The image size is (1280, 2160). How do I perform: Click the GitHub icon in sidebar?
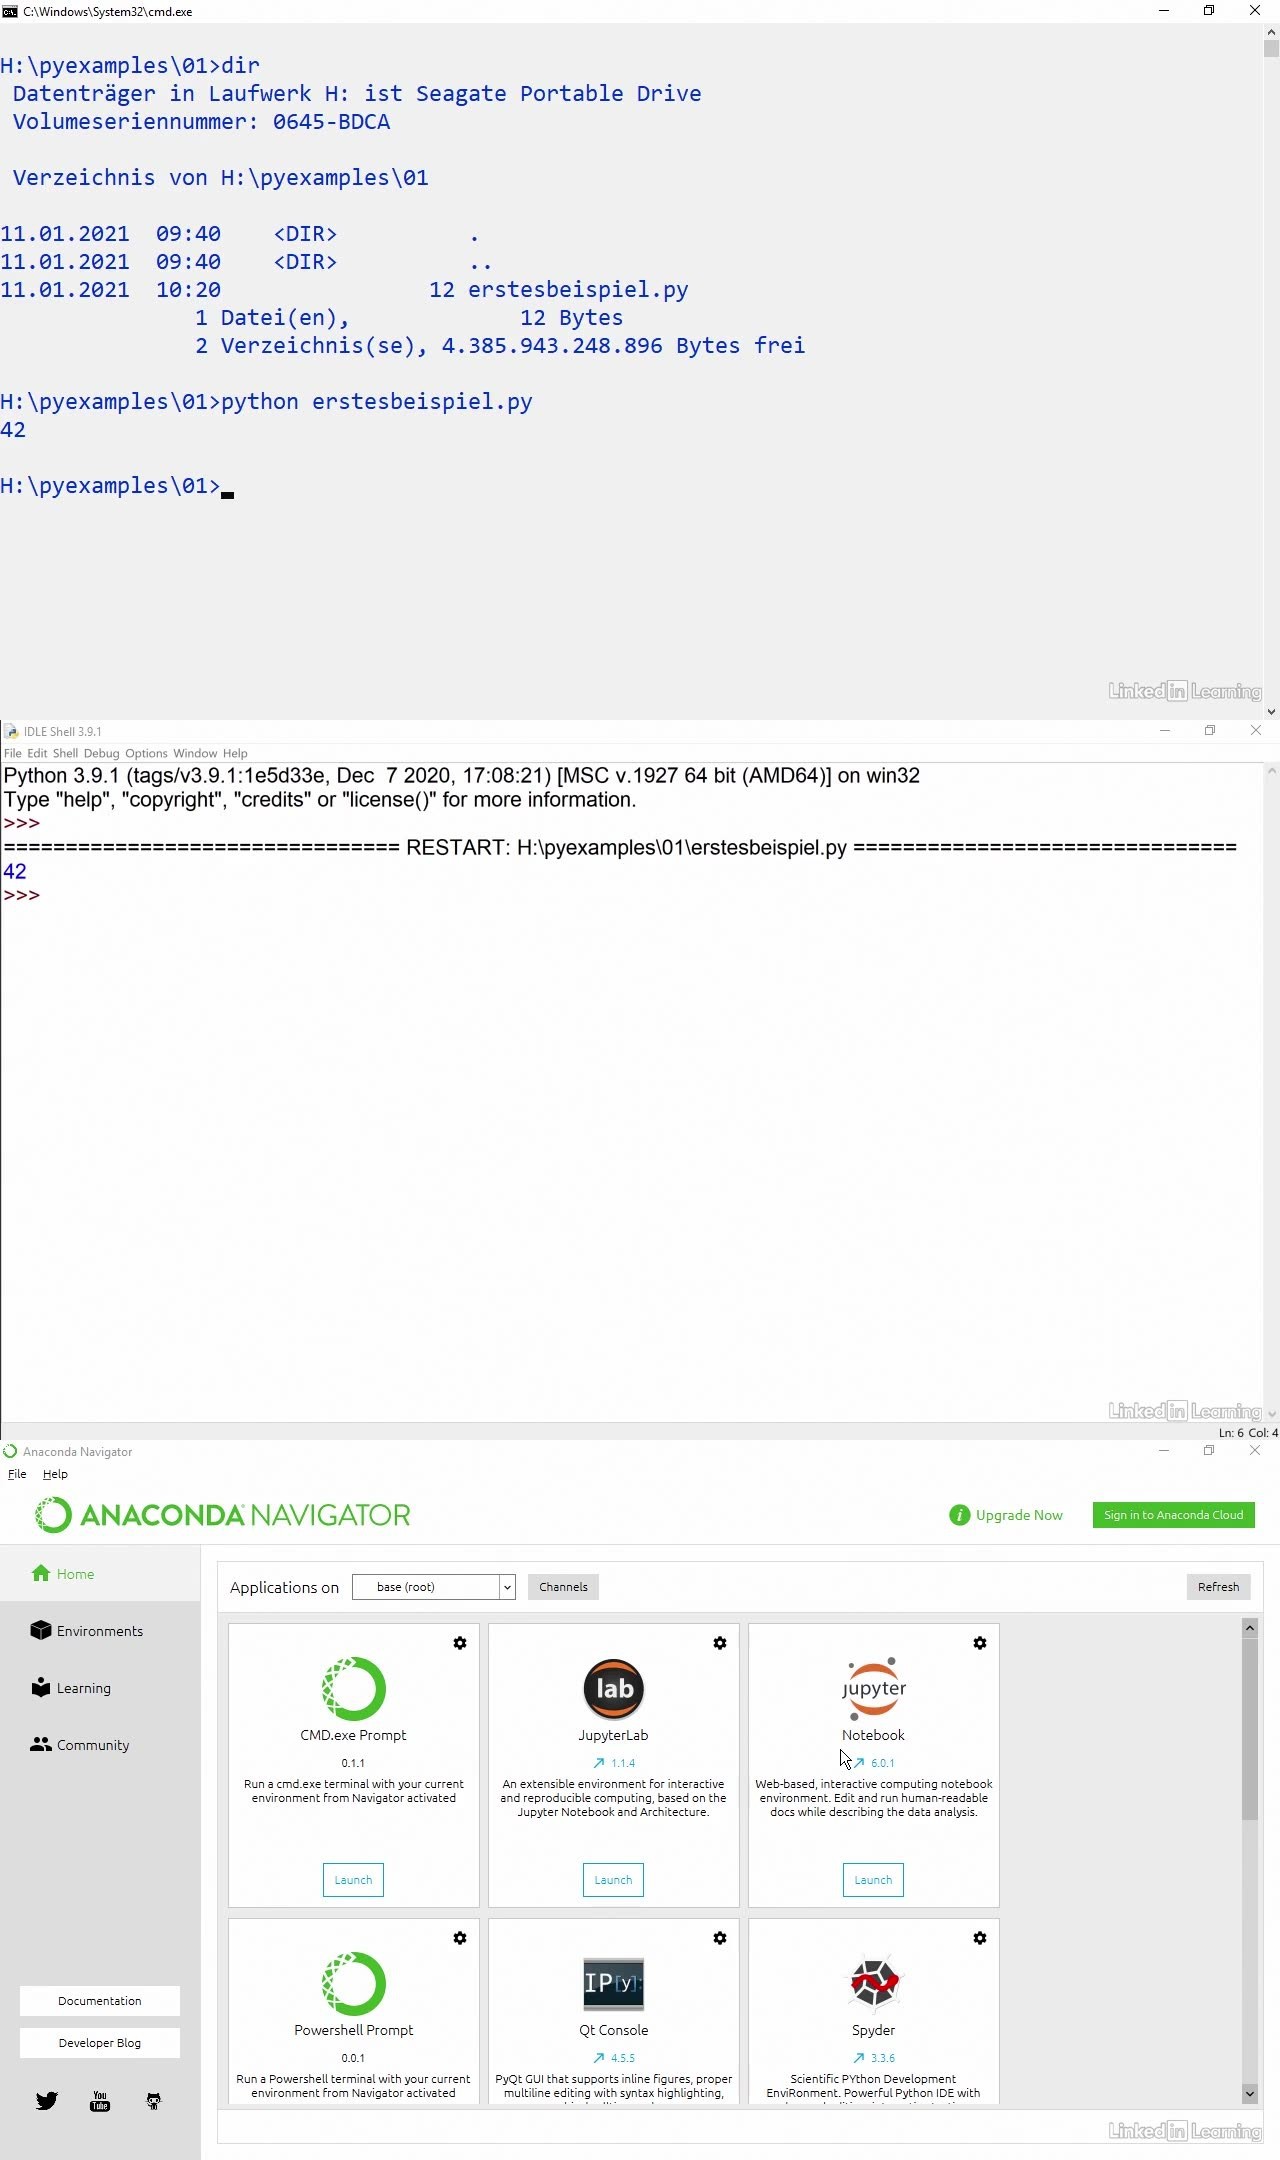click(153, 2101)
